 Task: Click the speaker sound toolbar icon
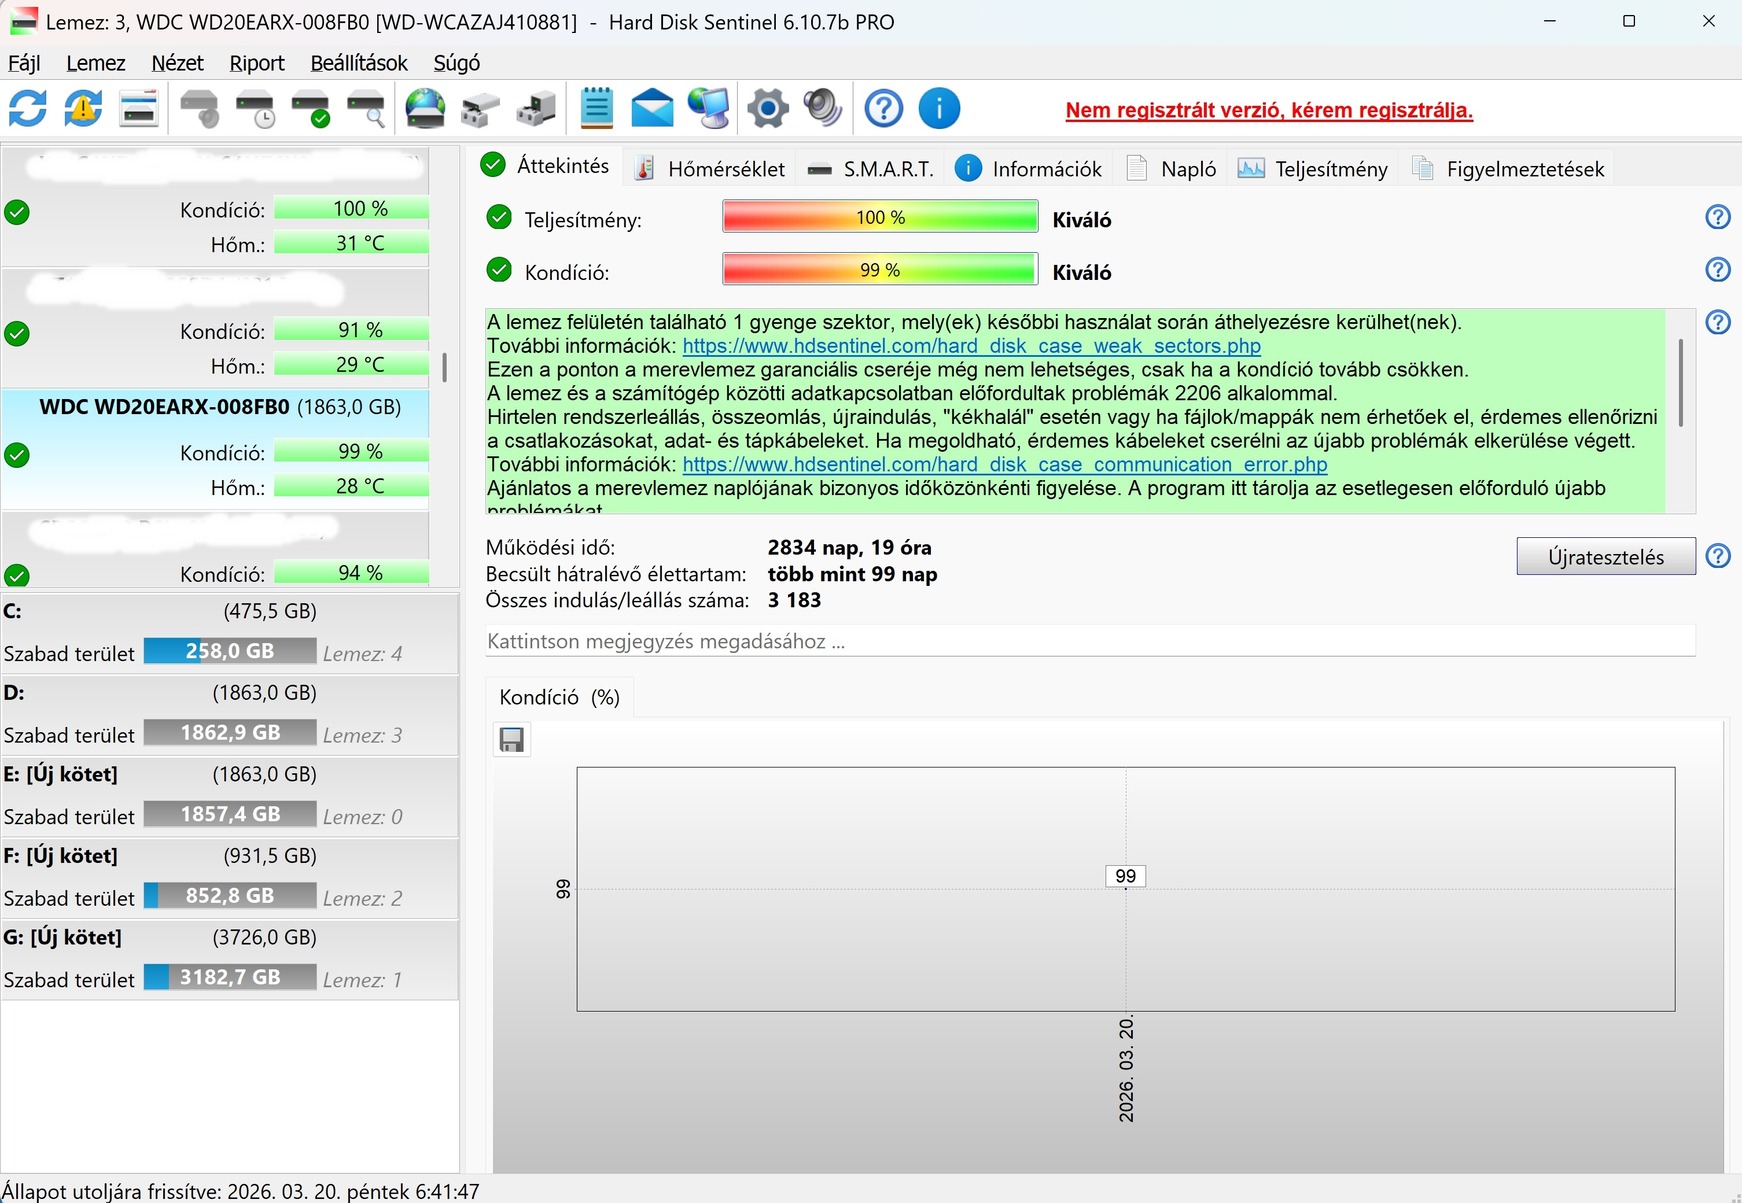pos(823,109)
